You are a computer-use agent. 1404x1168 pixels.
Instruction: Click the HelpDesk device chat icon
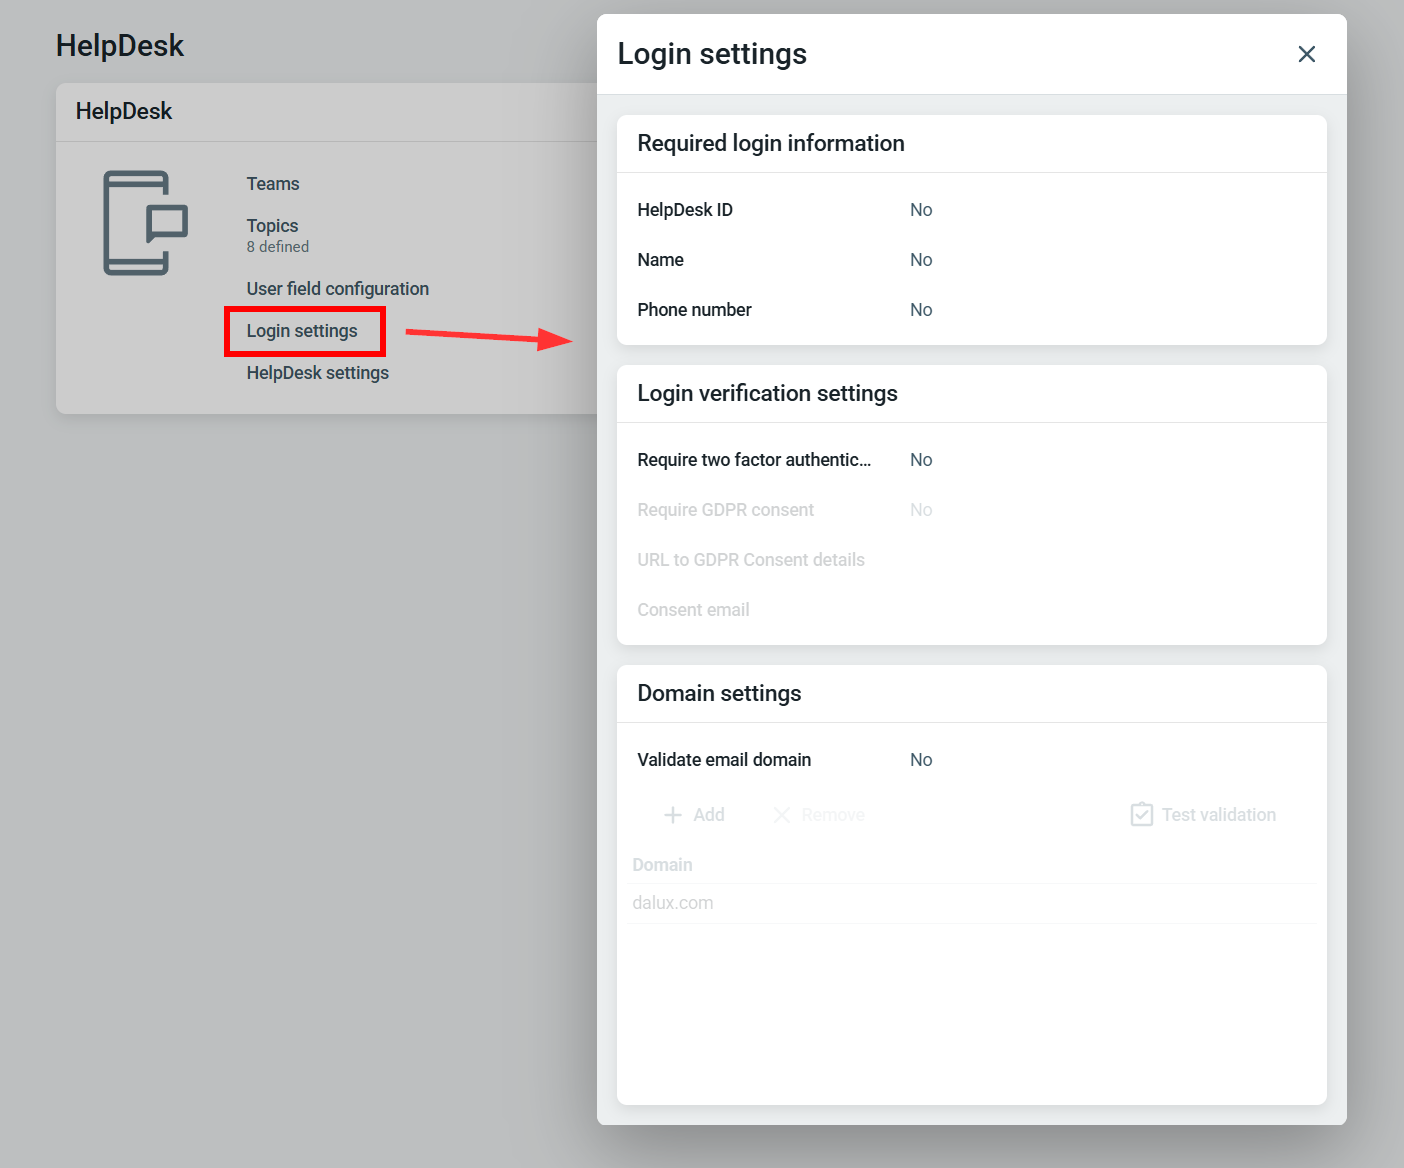145,223
